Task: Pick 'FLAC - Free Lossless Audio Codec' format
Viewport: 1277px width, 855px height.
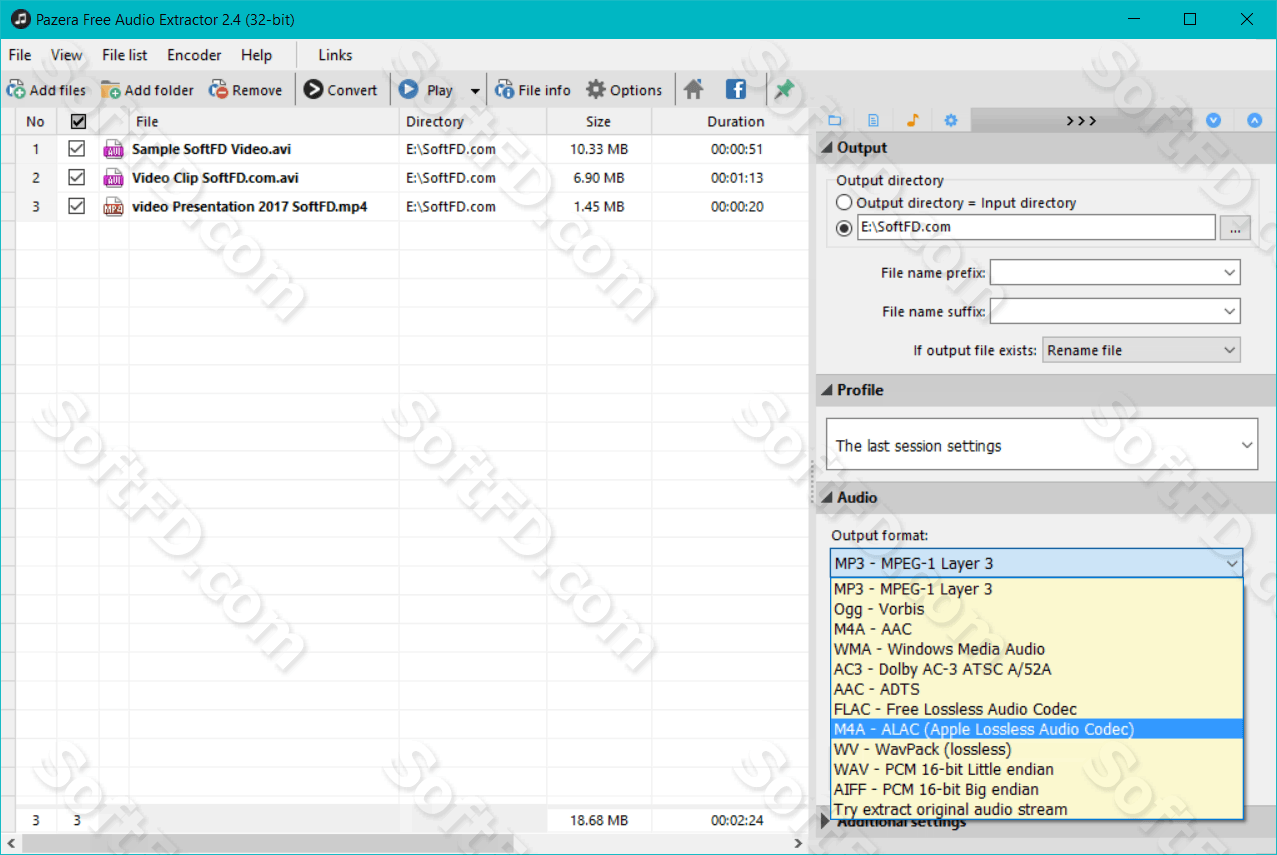Action: click(1036, 709)
